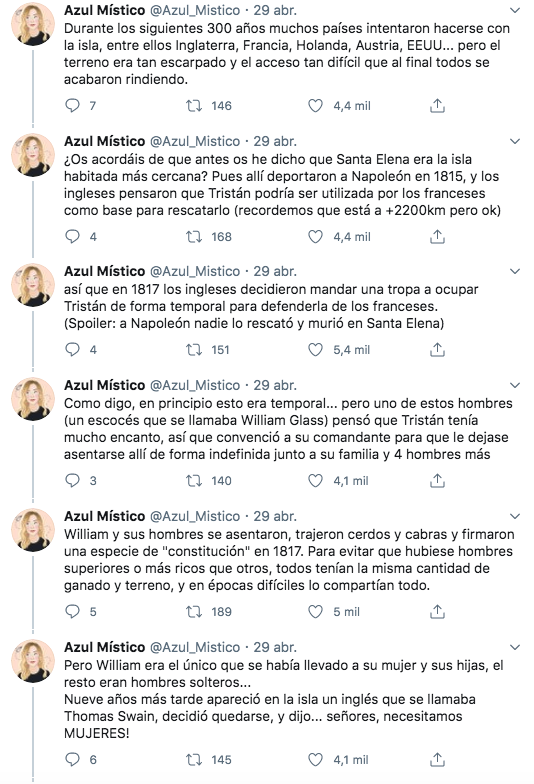Viewport: 534px width, 784px height.
Task: Share the tweet about 1817 ingleses tropa
Action: click(437, 350)
